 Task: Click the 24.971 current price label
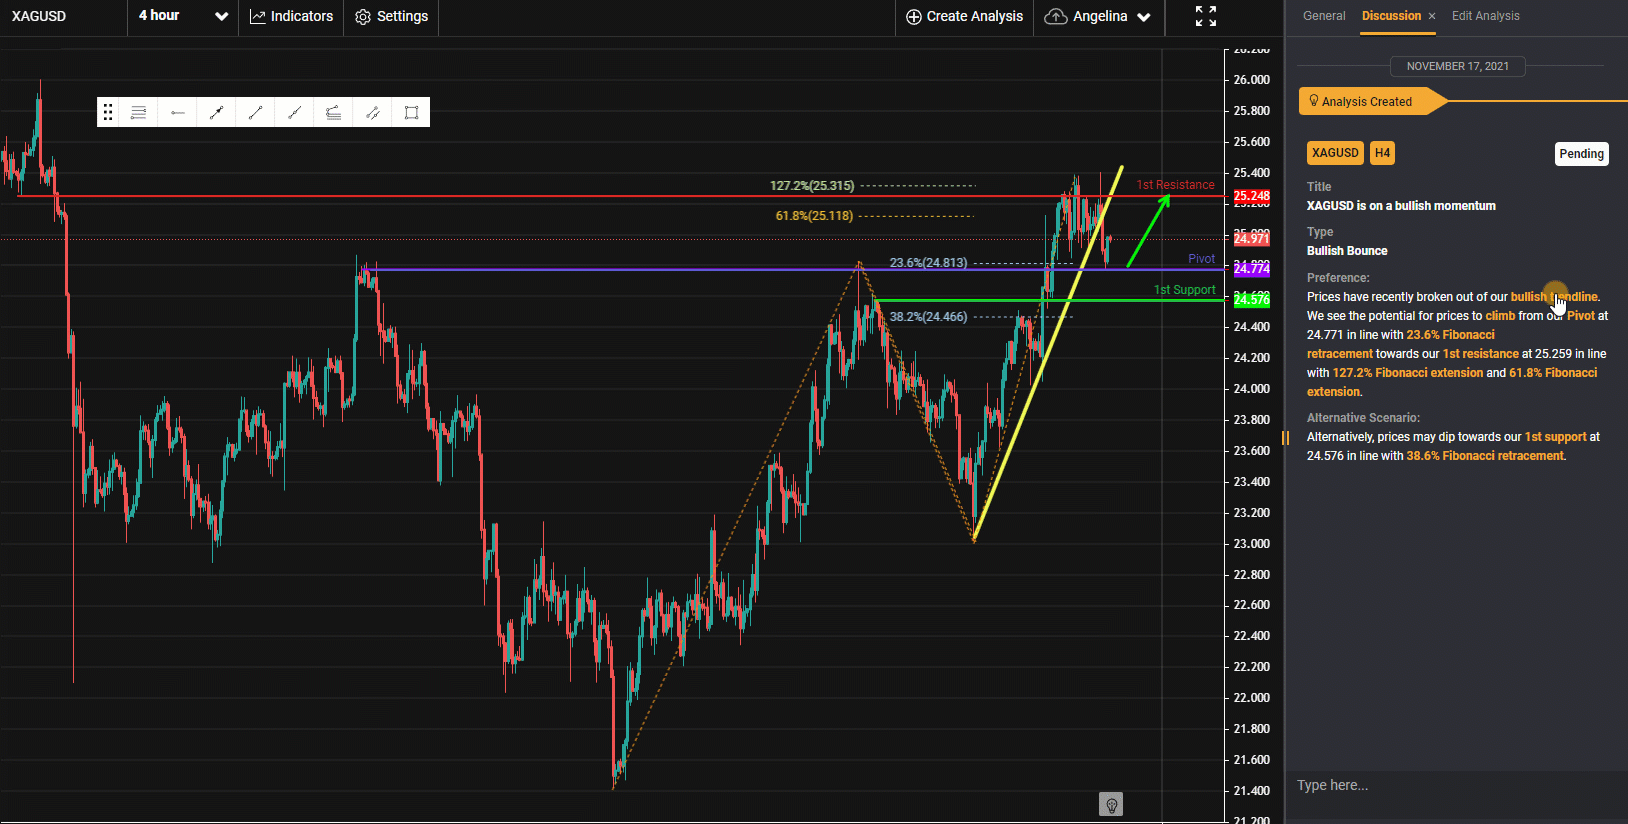pos(1251,238)
